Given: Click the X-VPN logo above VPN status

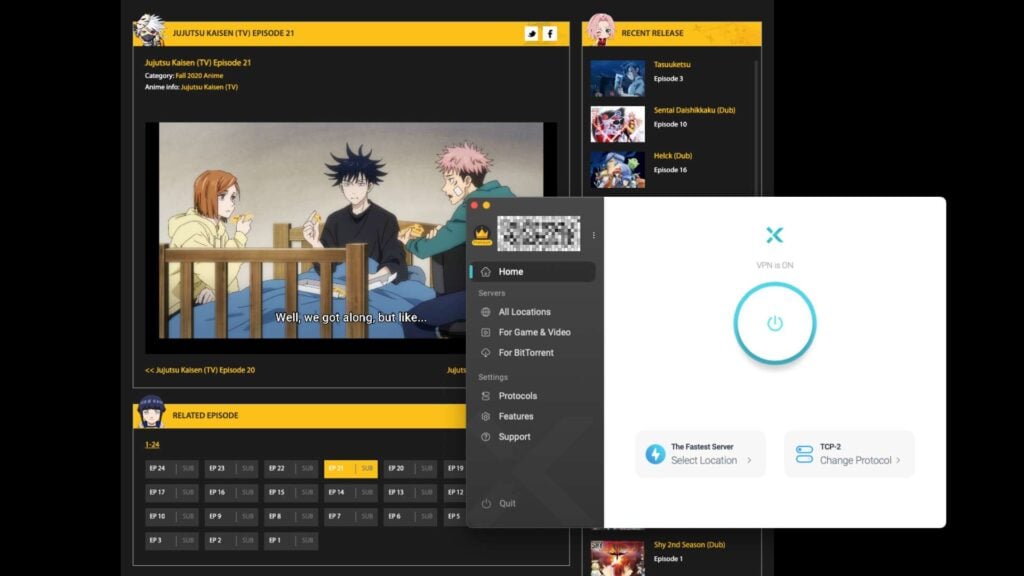Looking at the screenshot, I should tap(775, 235).
